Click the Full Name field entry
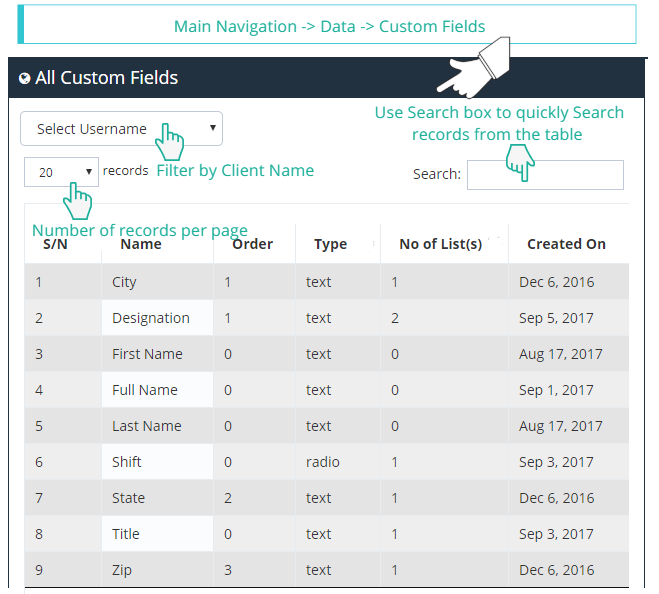659x594 pixels. (x=144, y=390)
